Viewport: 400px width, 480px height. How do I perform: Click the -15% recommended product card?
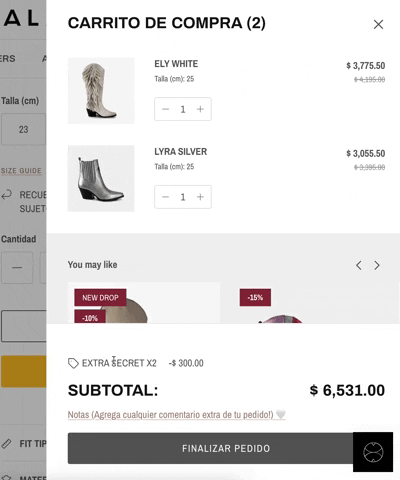pos(310,303)
